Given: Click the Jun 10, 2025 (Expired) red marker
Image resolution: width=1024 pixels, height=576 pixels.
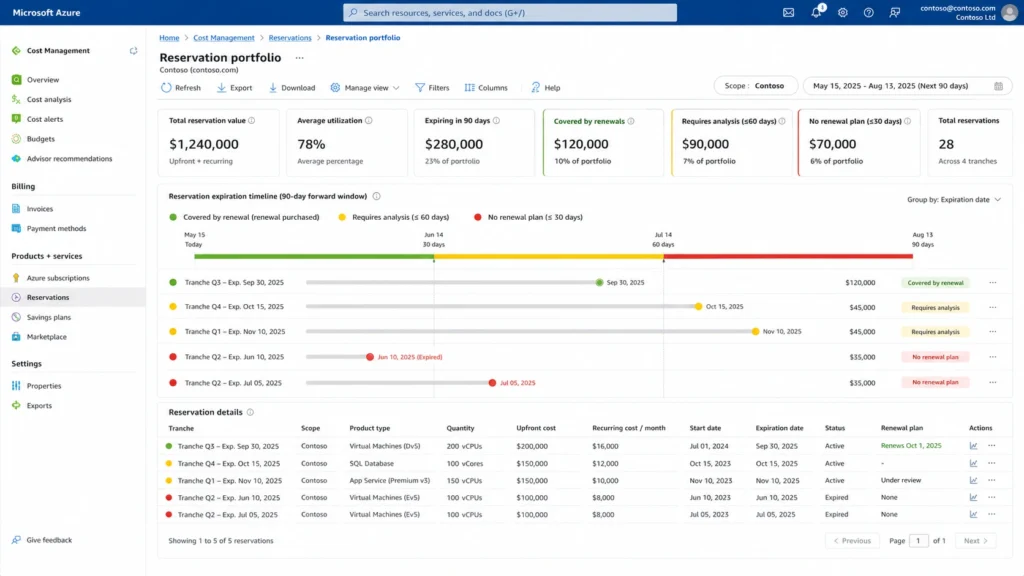Looking at the screenshot, I should click(x=370, y=357).
